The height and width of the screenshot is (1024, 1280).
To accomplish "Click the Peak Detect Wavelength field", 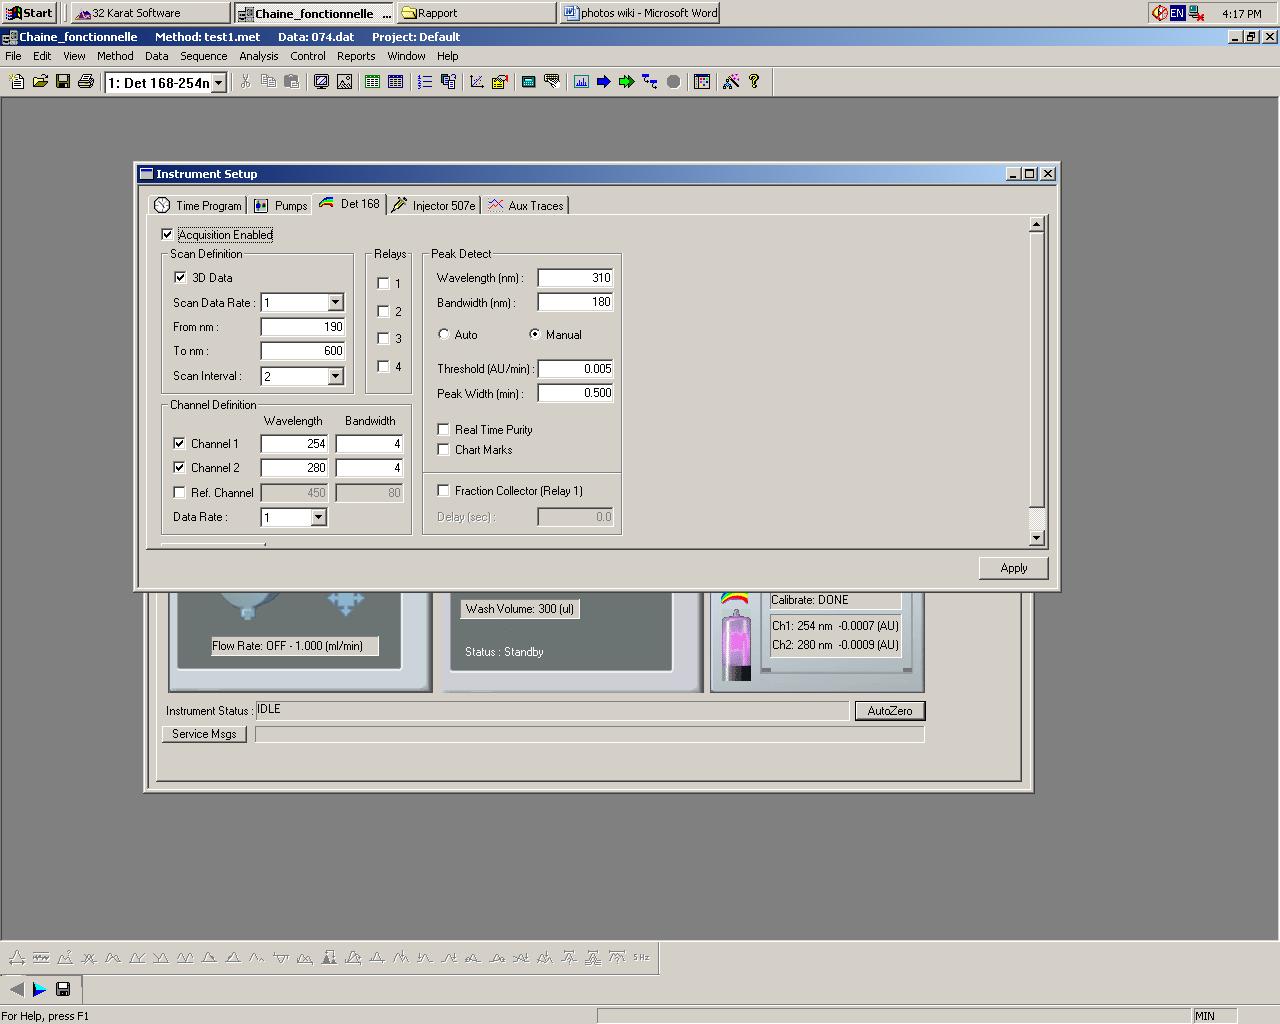I will [x=575, y=277].
